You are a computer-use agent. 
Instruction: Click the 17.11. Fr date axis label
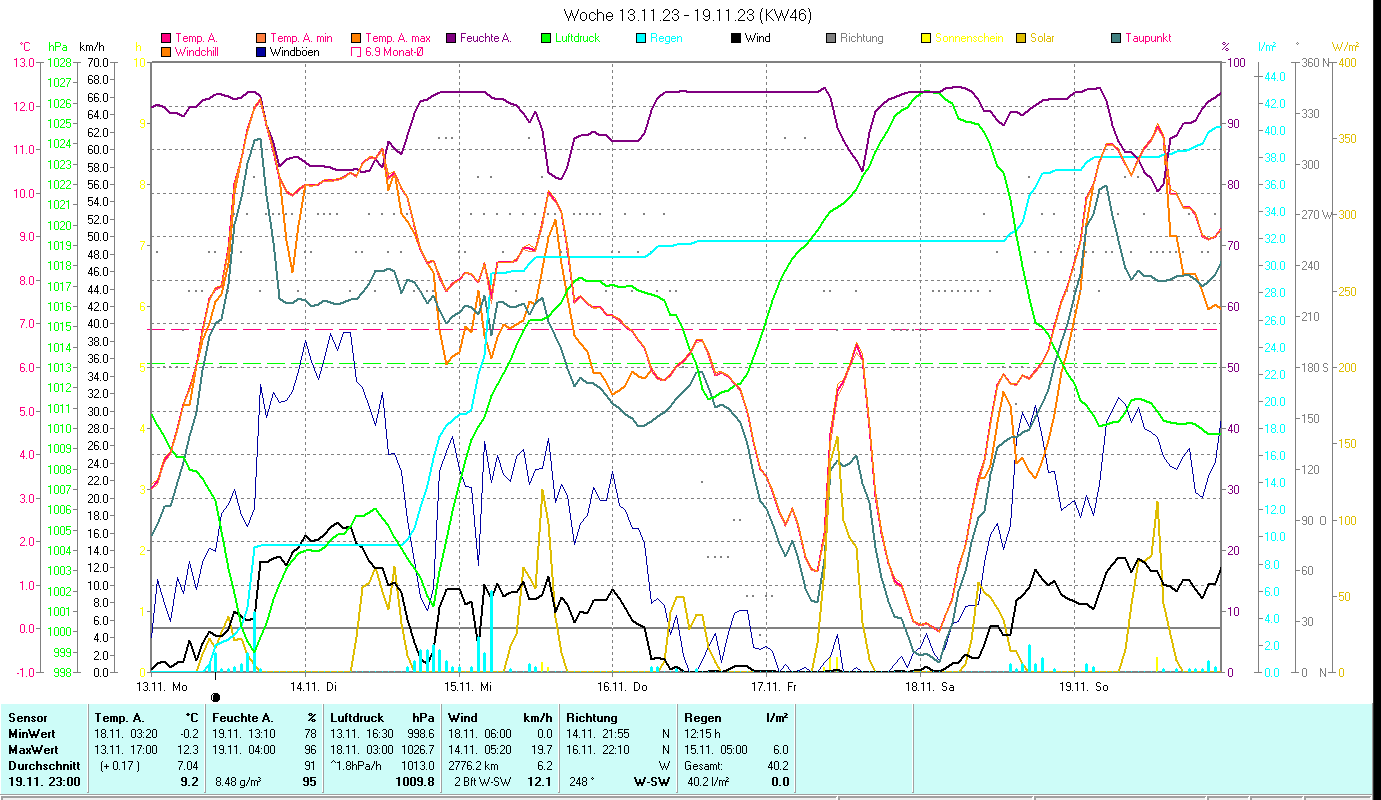tap(774, 687)
